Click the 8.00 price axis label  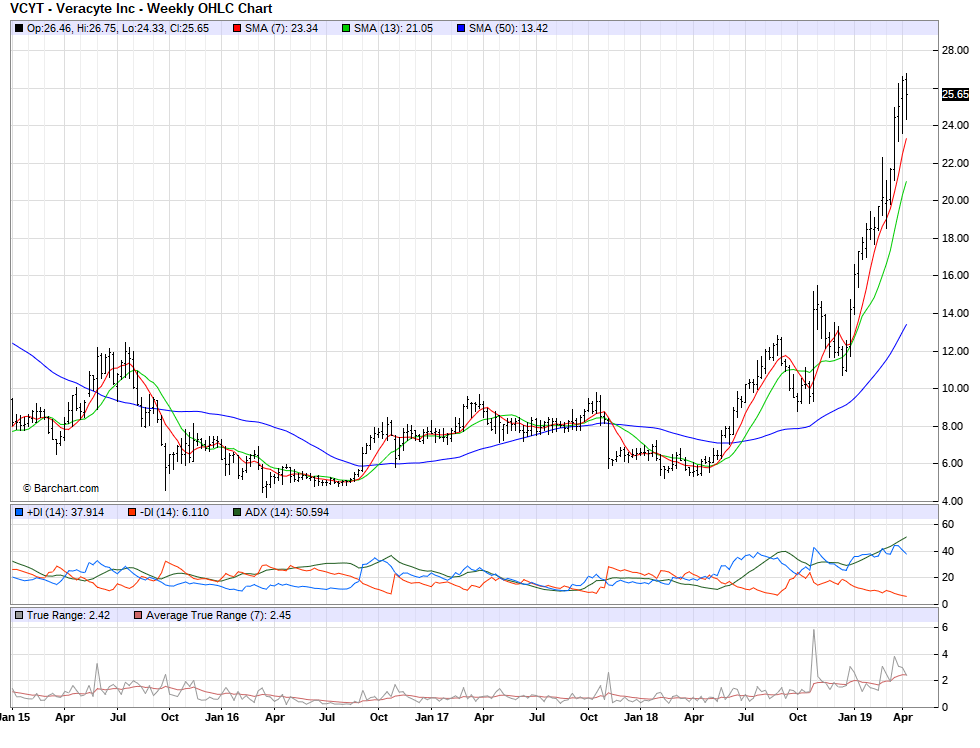(x=952, y=426)
